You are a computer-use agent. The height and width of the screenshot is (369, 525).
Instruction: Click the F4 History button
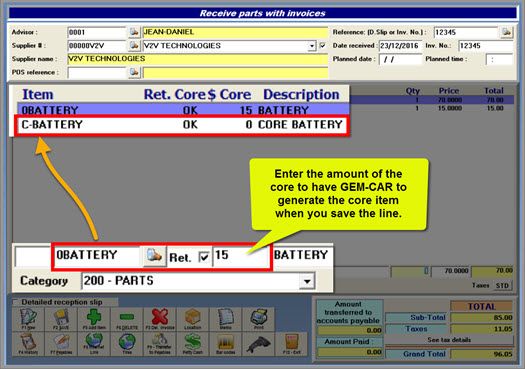click(28, 344)
